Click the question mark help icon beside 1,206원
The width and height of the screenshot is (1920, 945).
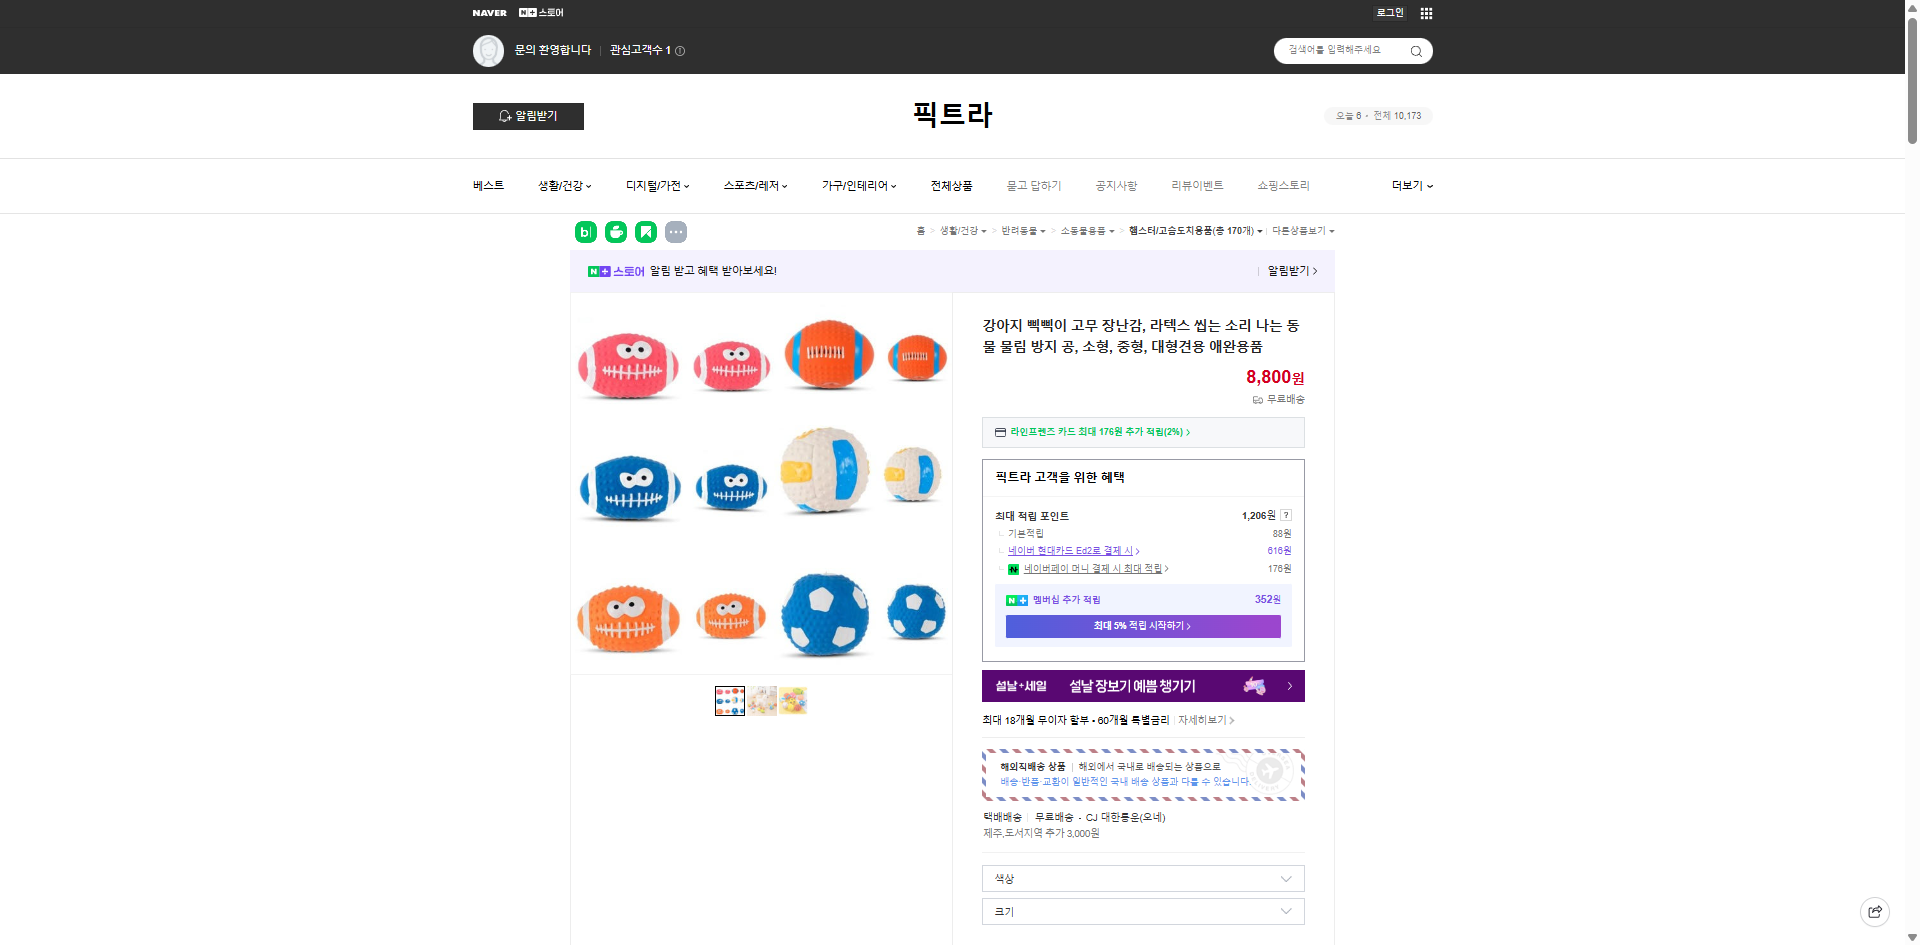click(x=1287, y=515)
